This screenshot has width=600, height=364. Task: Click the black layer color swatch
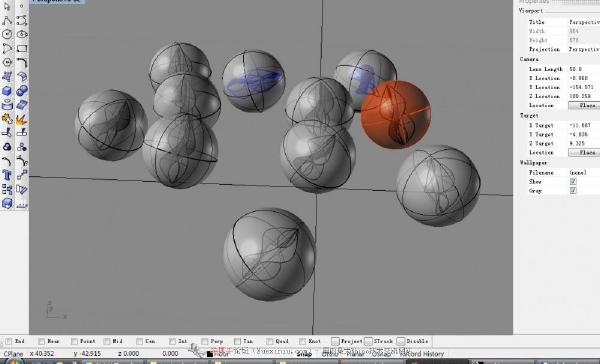tap(210, 354)
